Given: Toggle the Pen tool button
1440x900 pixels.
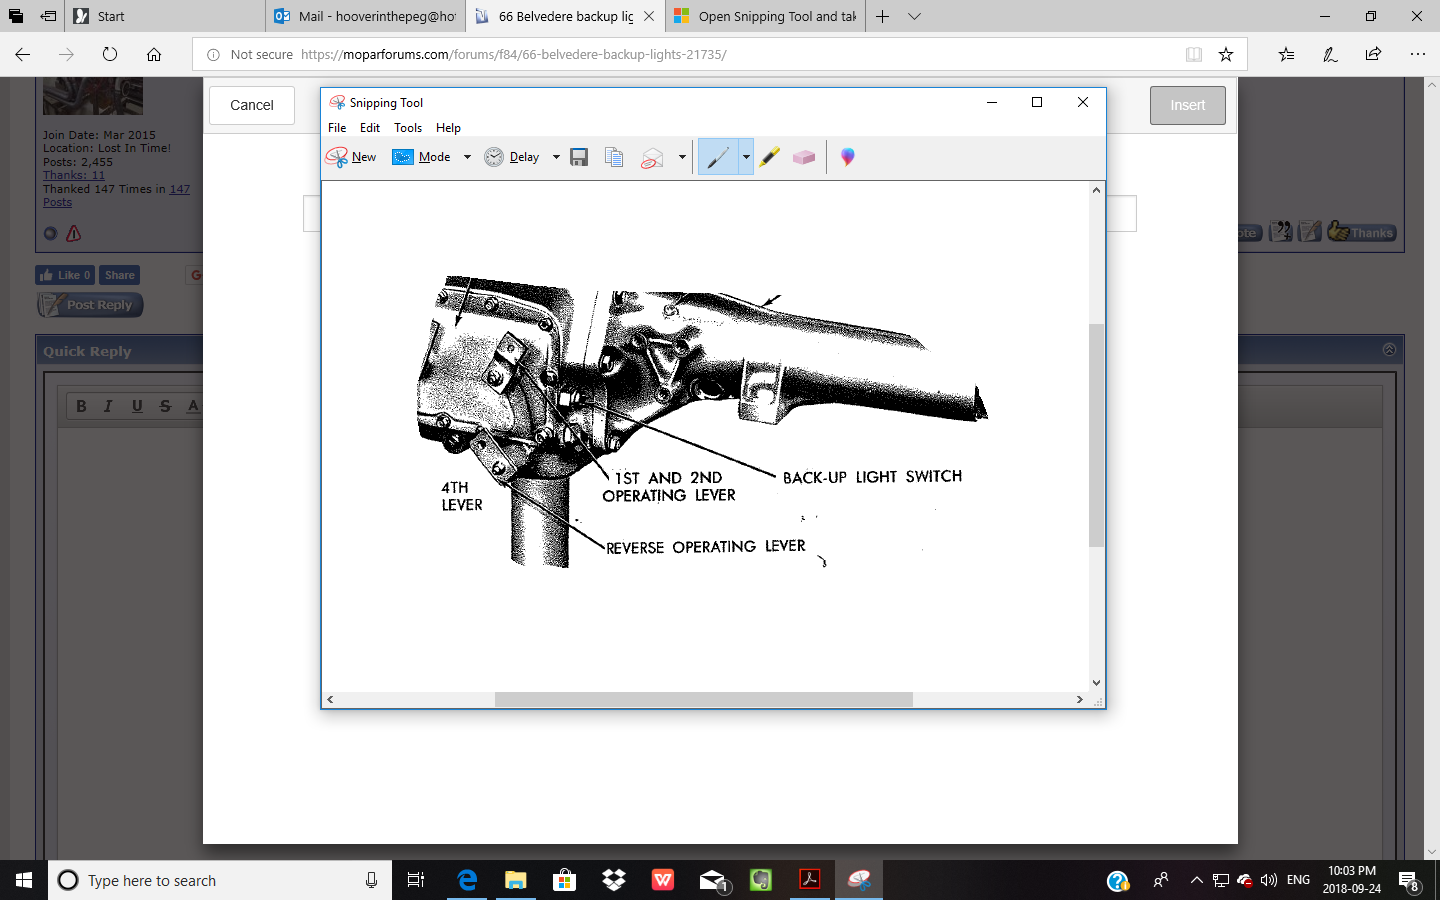Looking at the screenshot, I should tap(718, 157).
